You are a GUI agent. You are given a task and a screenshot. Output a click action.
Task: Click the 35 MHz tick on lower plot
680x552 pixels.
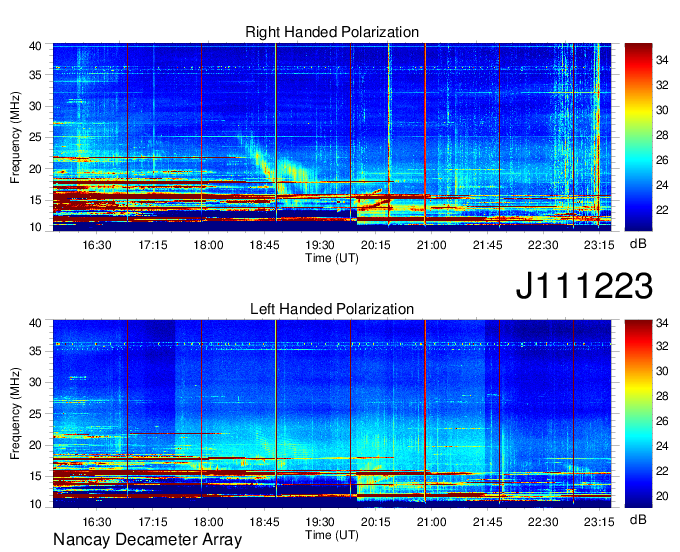point(35,351)
